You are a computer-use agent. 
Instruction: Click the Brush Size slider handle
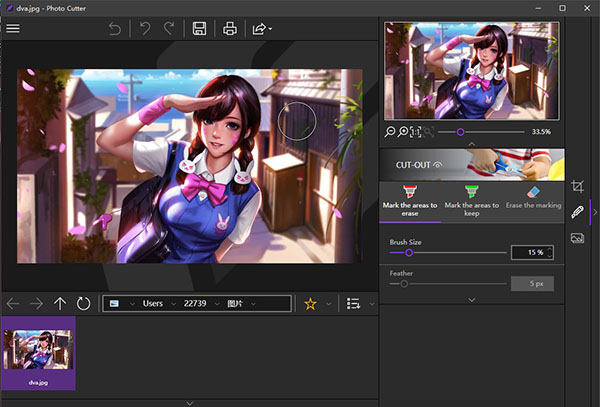pos(409,253)
